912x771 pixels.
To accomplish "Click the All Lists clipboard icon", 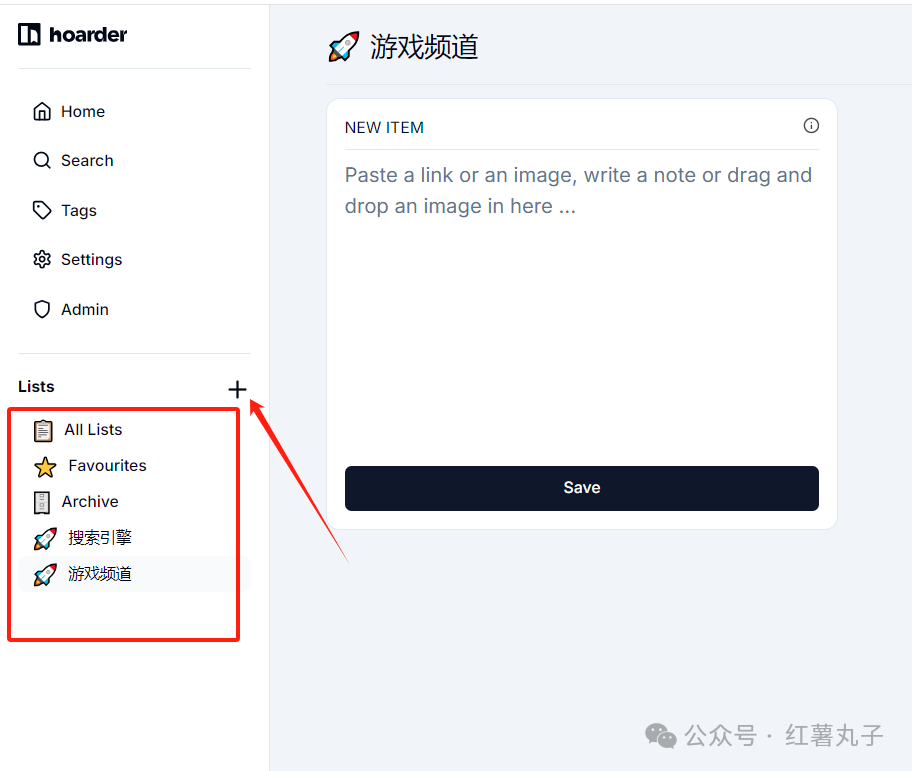I will coord(43,430).
